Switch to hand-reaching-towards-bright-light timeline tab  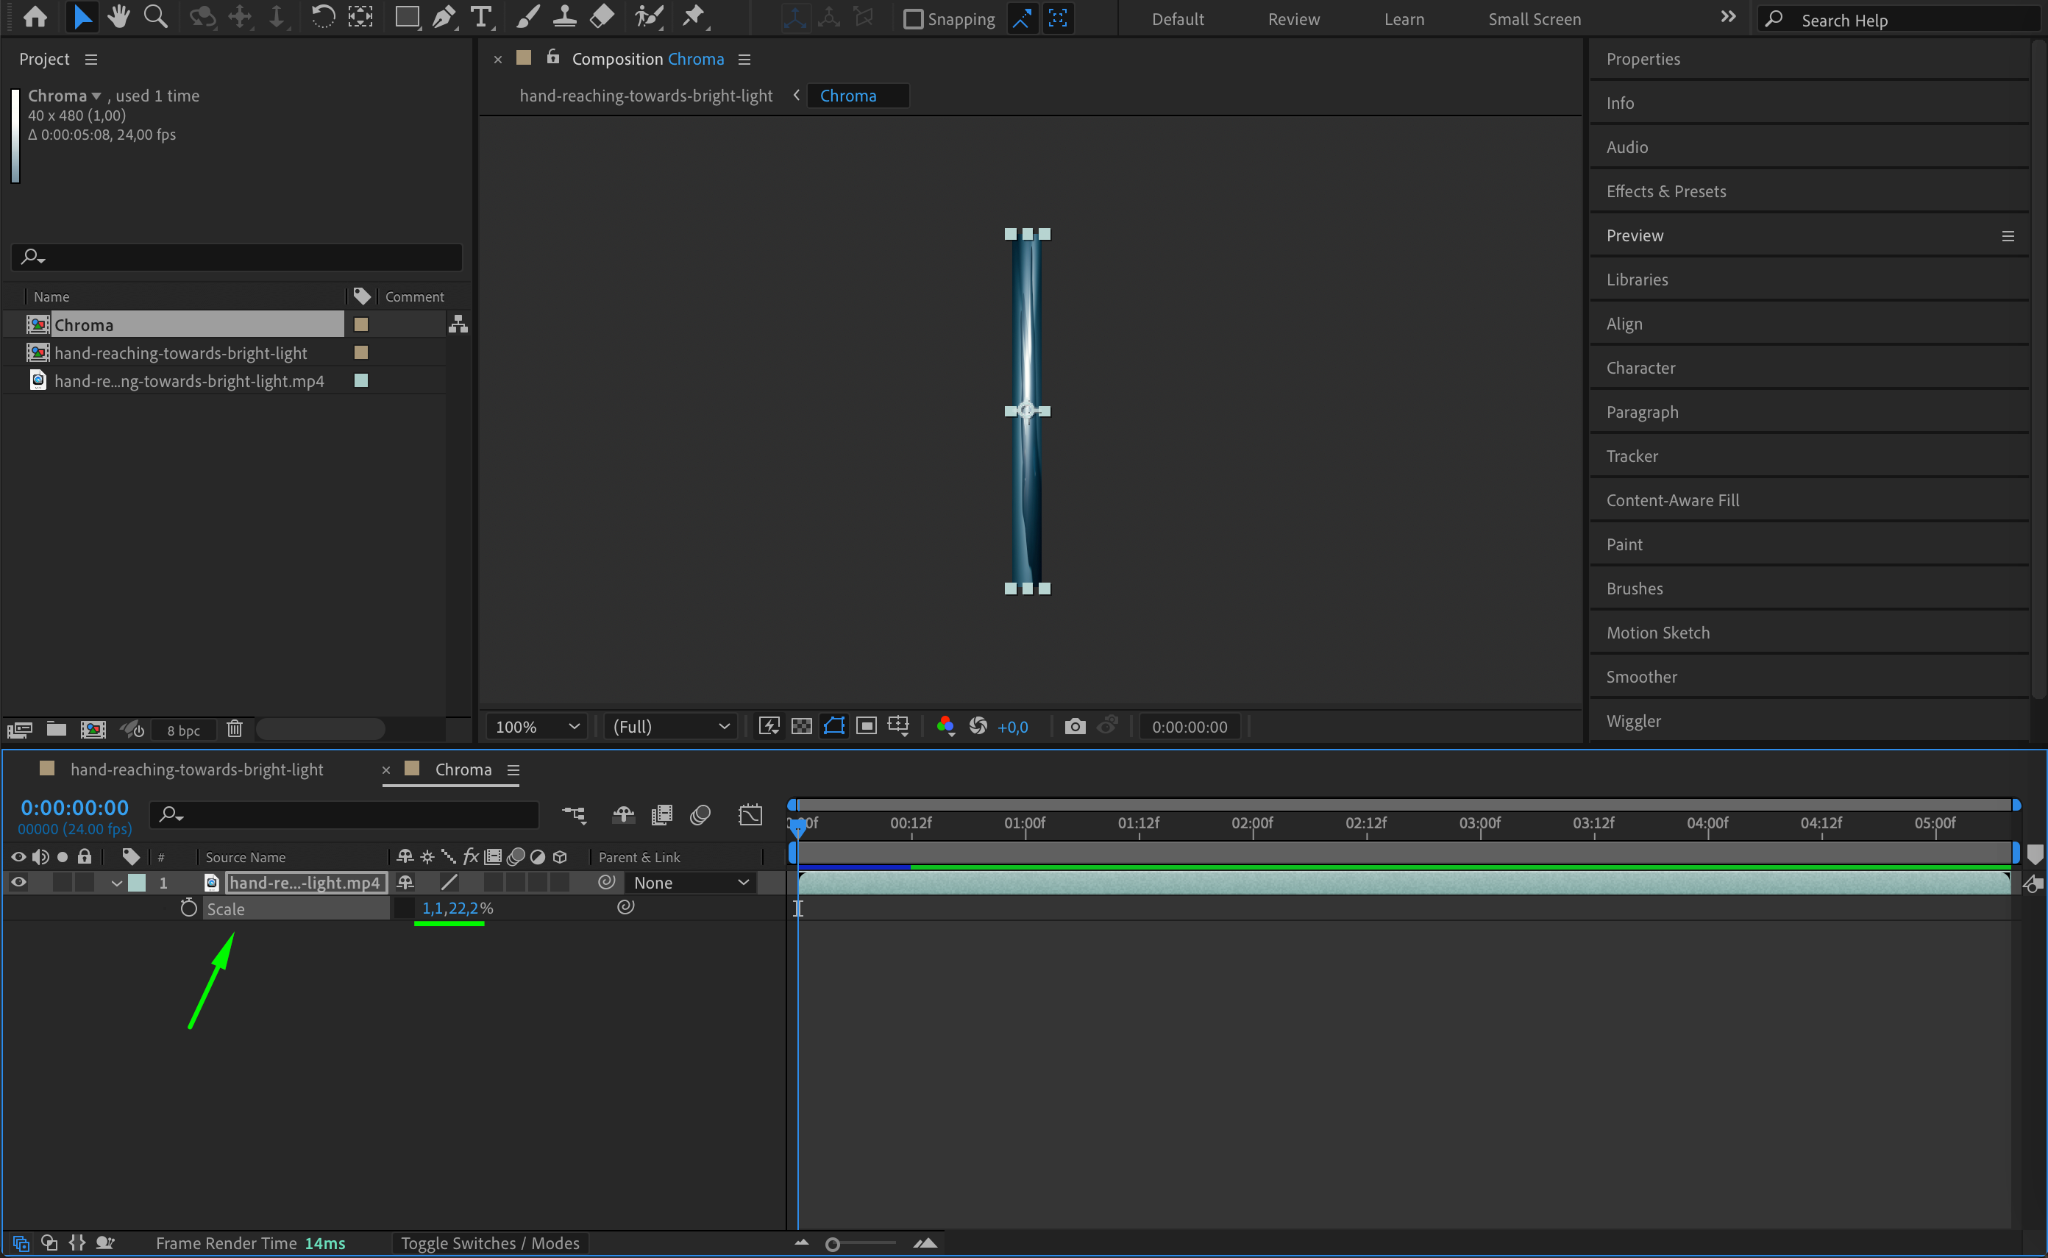click(196, 769)
